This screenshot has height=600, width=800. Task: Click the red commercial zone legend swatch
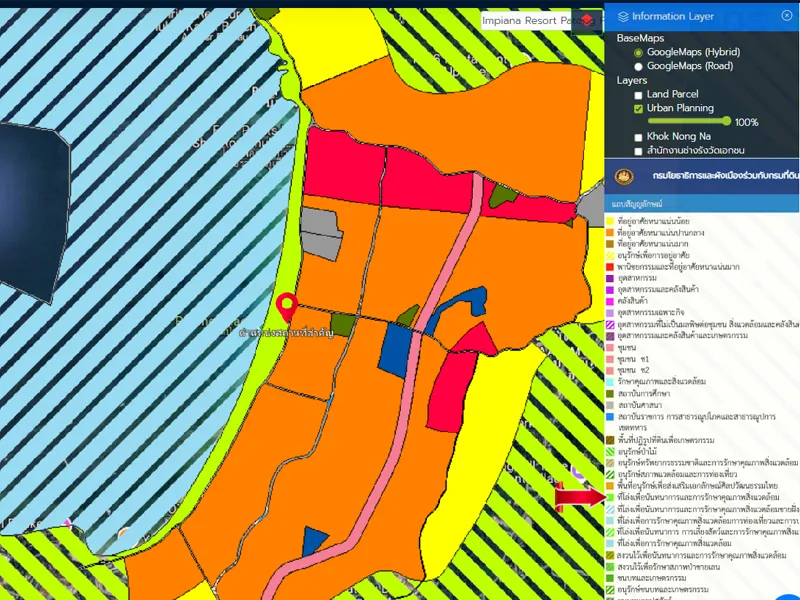point(609,266)
